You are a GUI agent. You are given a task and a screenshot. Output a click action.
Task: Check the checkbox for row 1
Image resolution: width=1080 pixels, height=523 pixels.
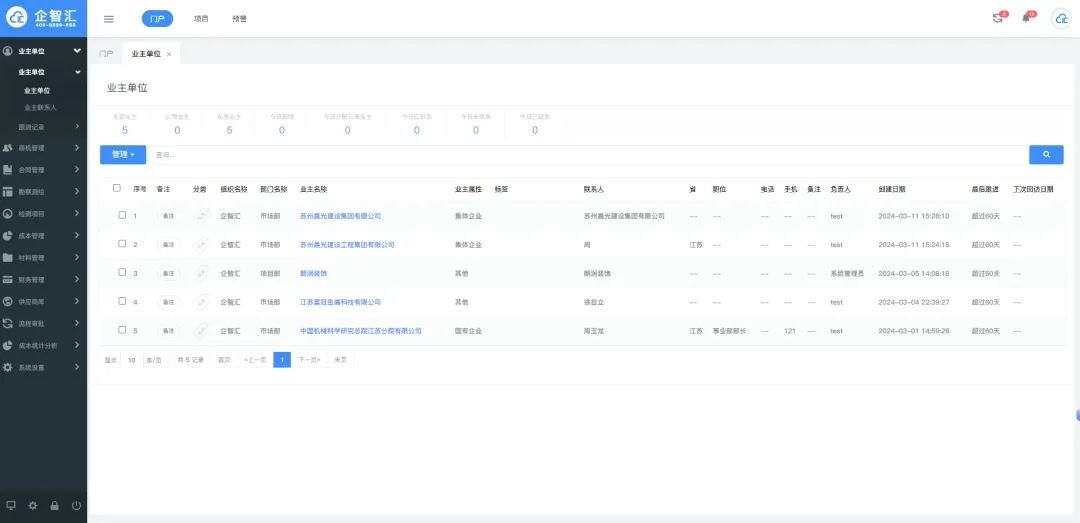click(122, 215)
